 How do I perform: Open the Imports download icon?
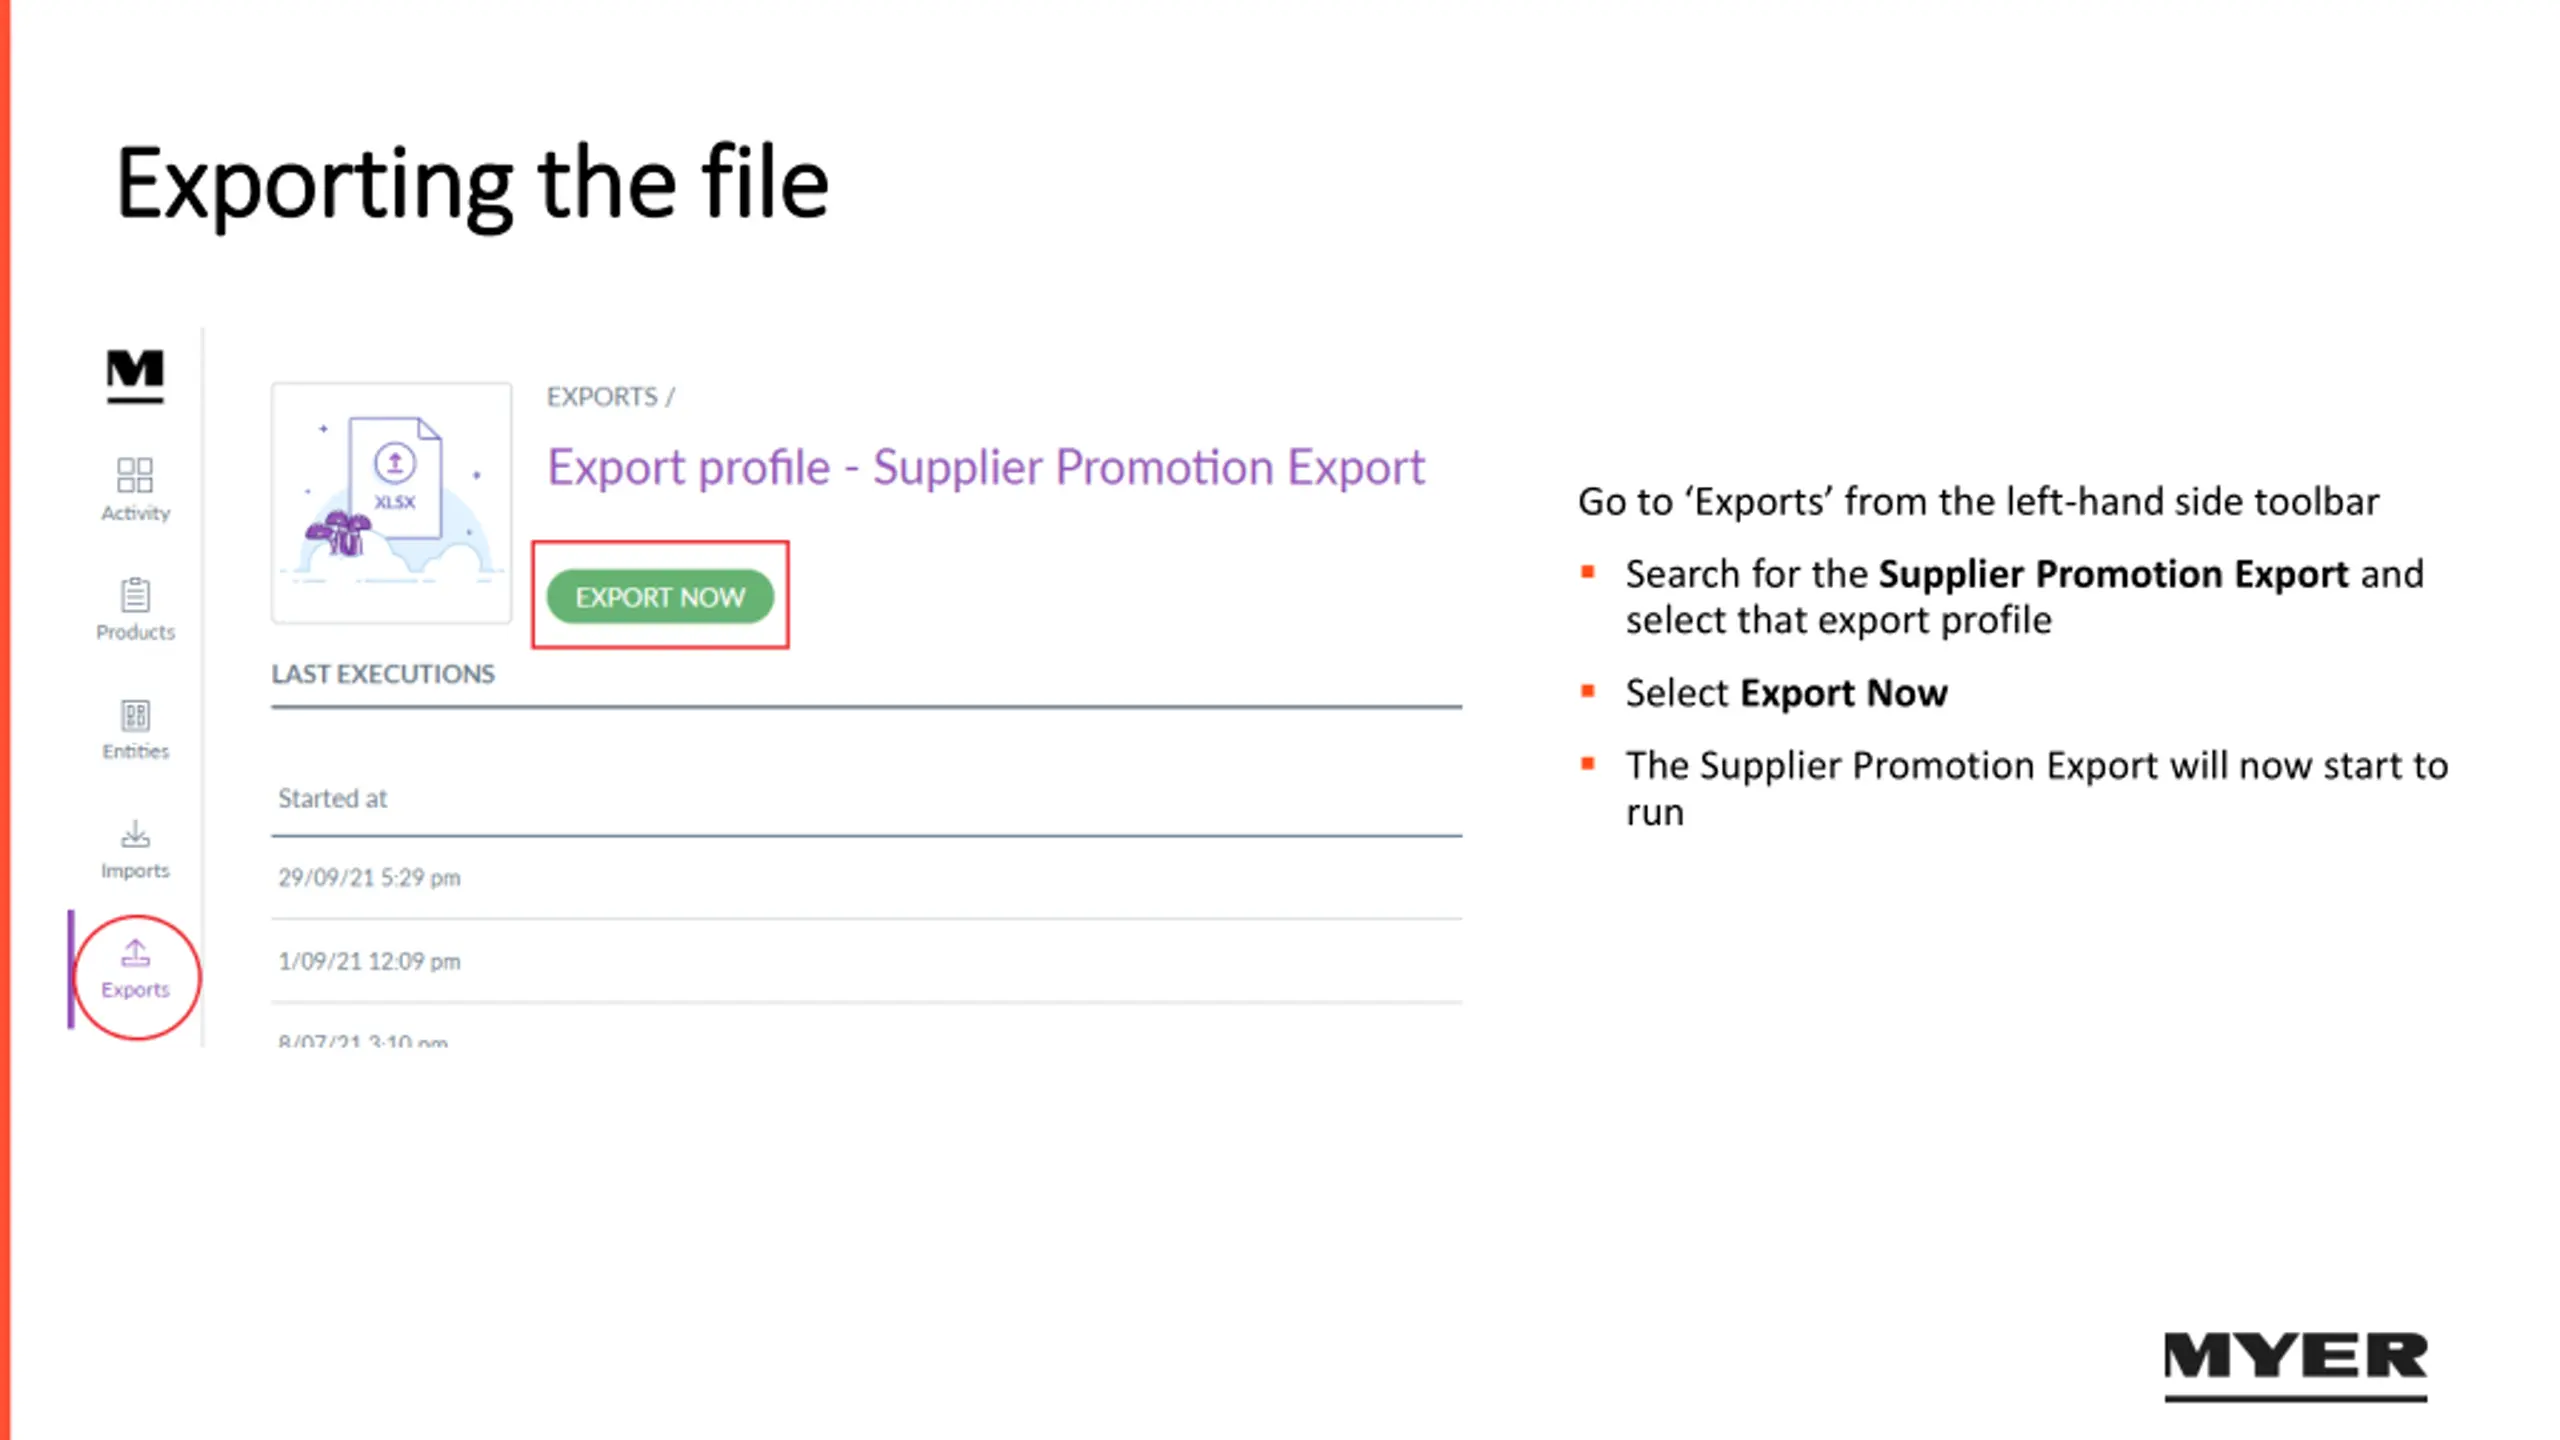pos(135,834)
